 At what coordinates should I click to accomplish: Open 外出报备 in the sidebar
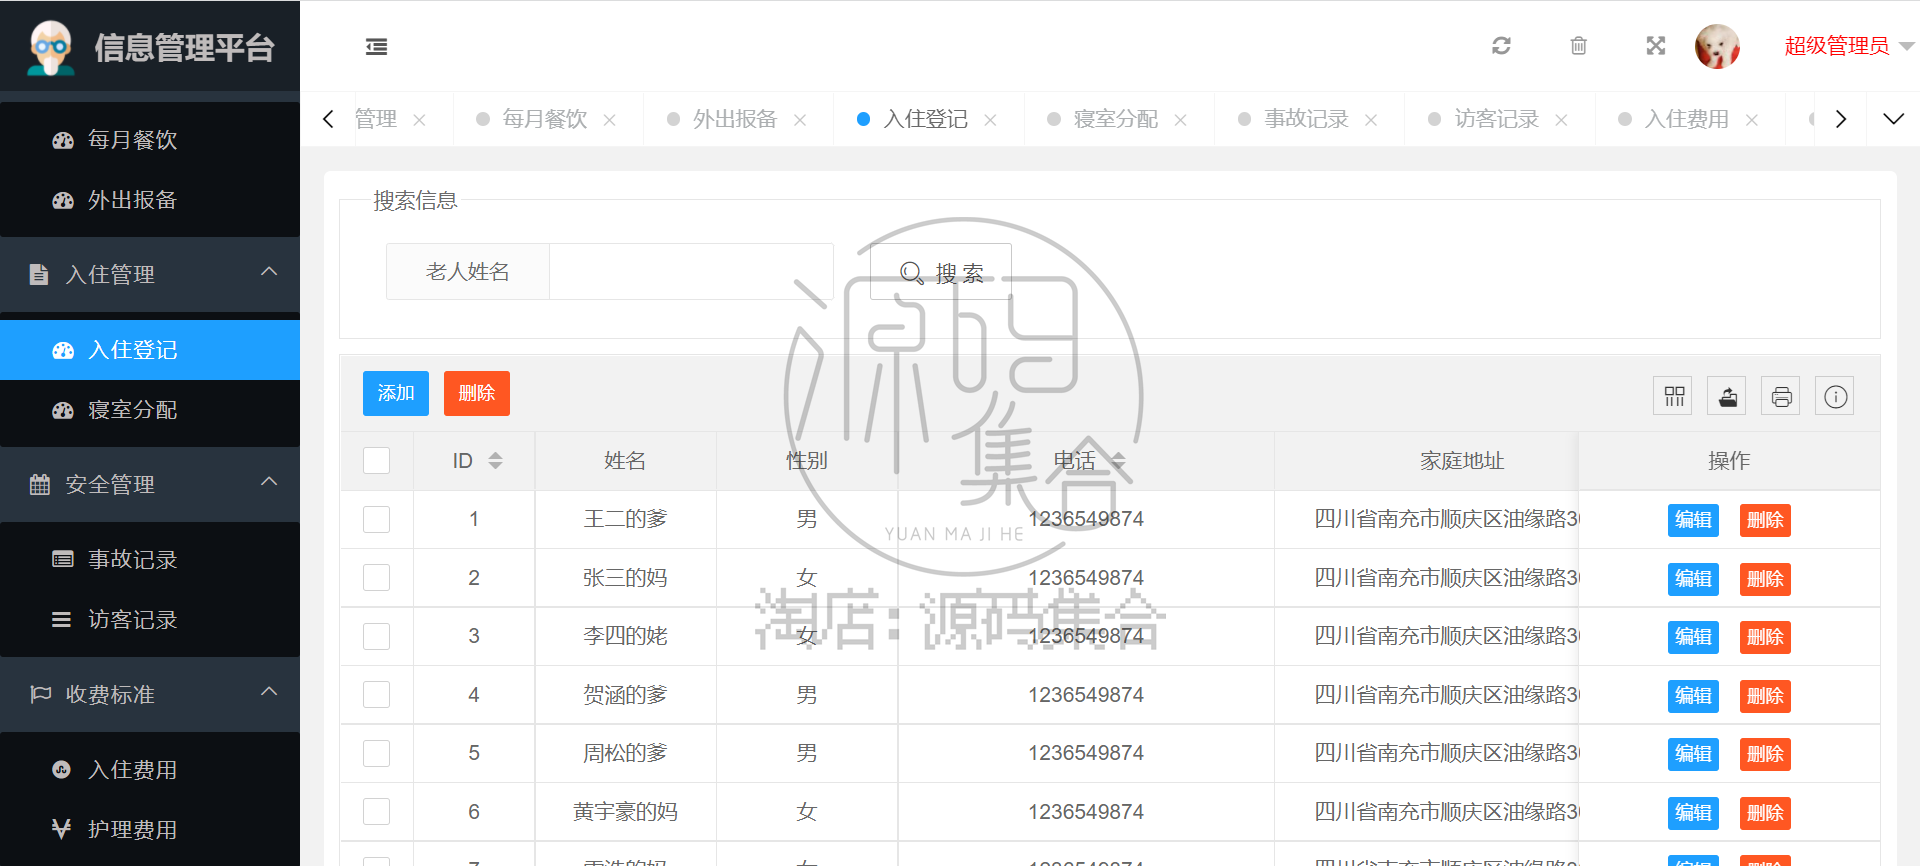(150, 200)
